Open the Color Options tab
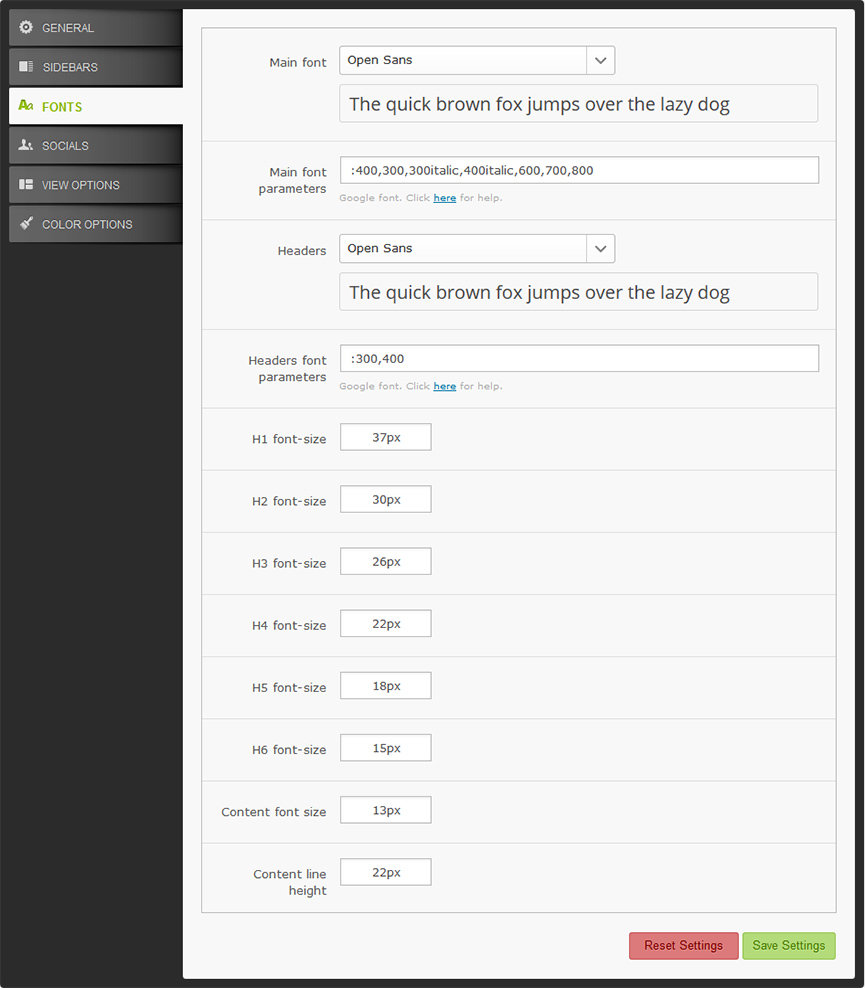This screenshot has width=865, height=988. 96,224
